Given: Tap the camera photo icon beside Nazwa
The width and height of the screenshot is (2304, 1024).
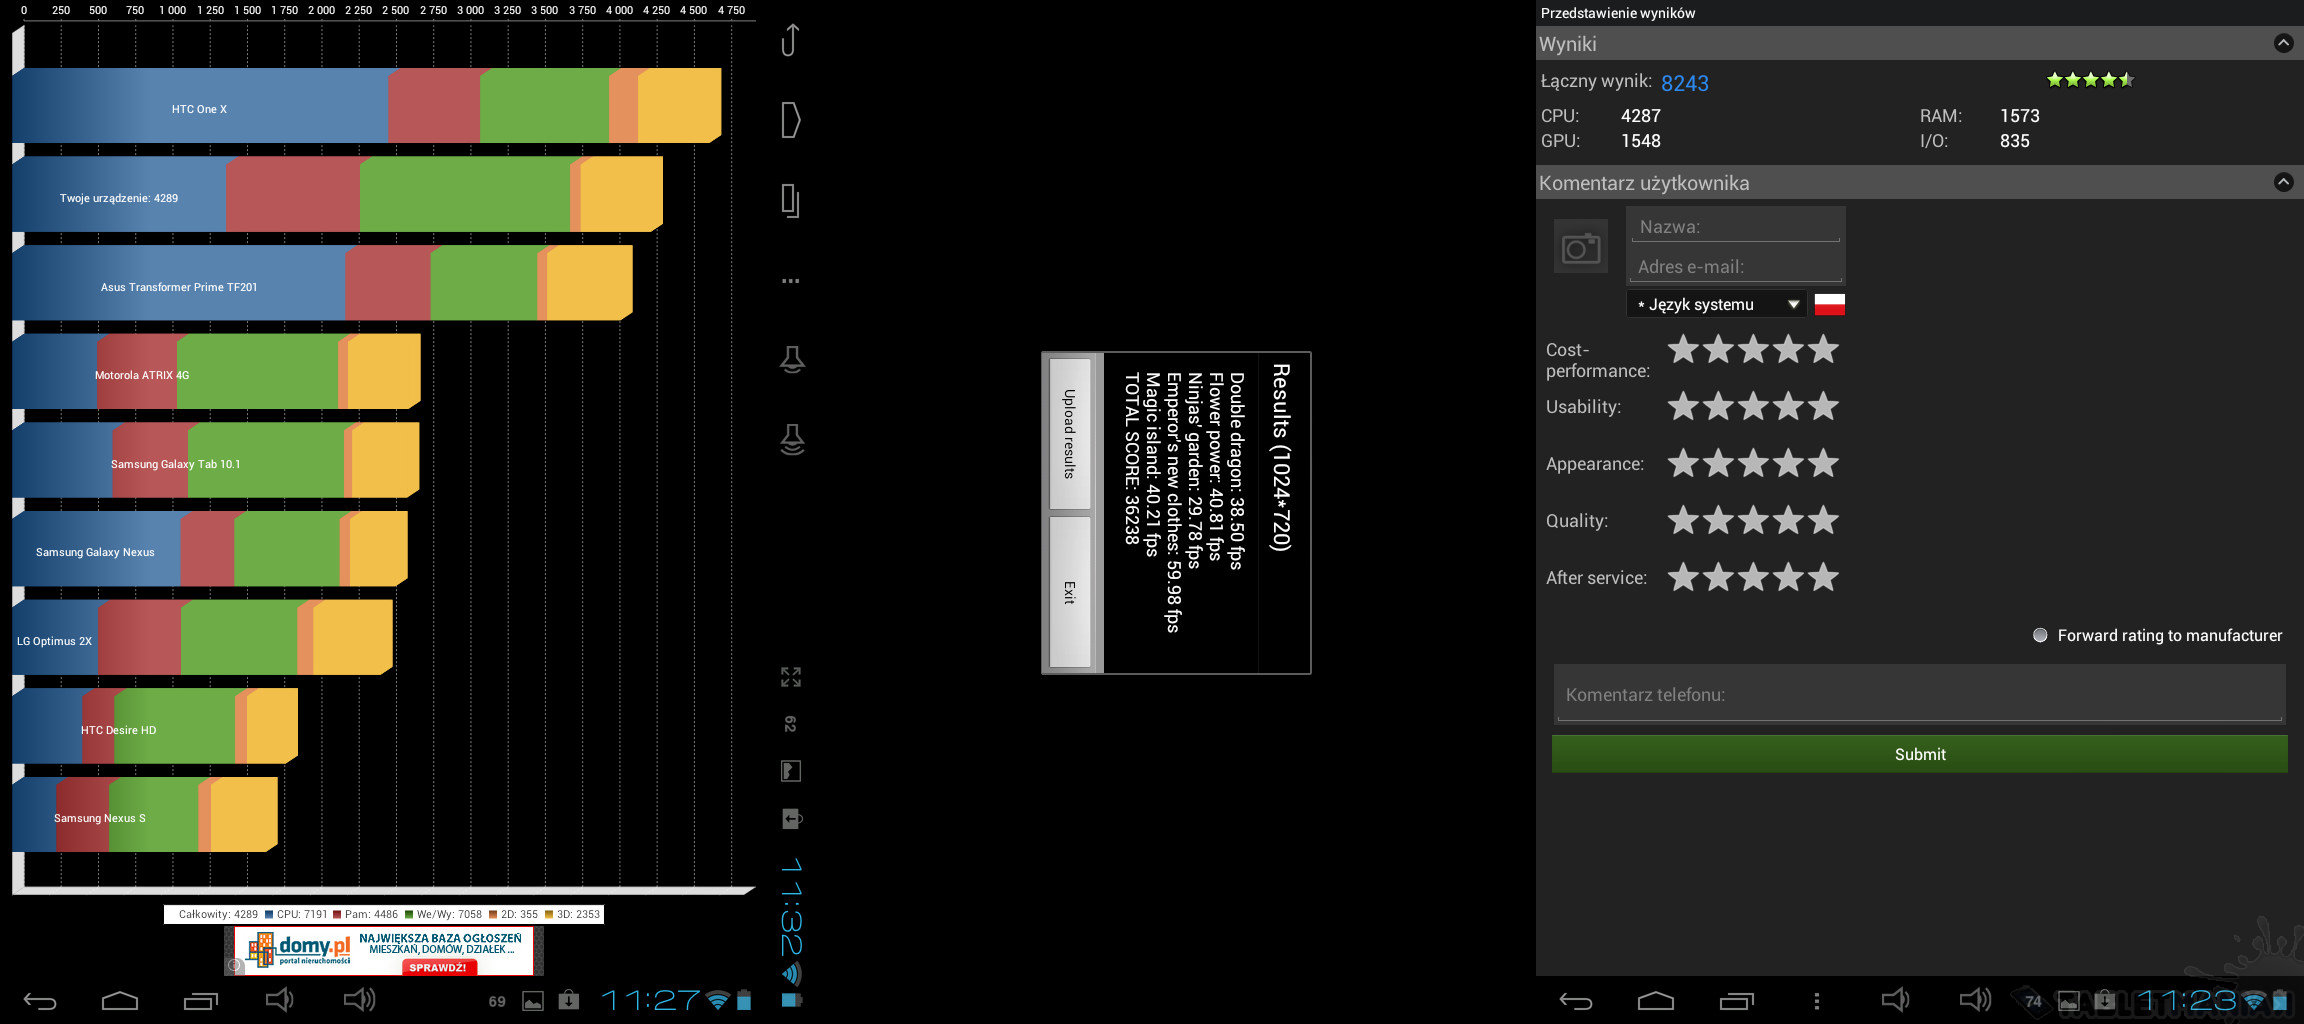Looking at the screenshot, I should [x=1581, y=247].
